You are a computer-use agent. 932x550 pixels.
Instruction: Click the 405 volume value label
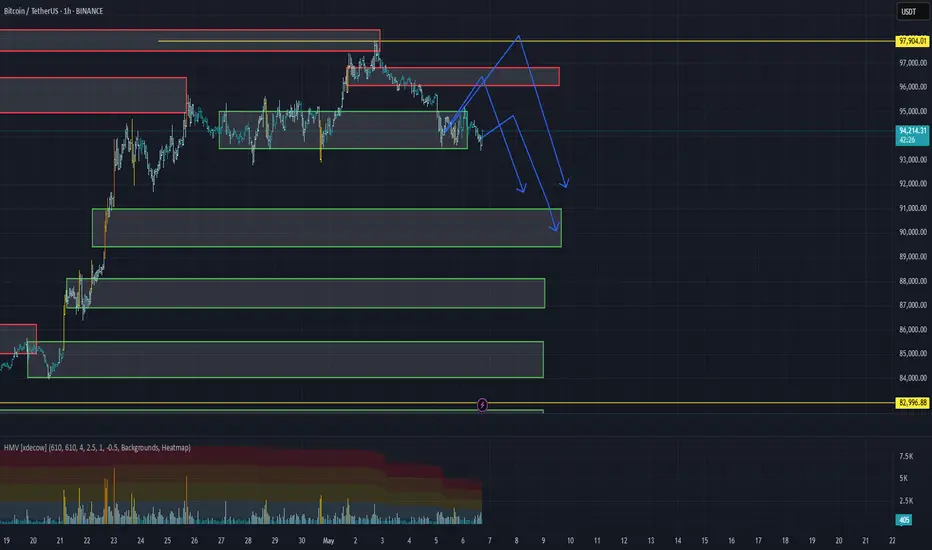(x=904, y=520)
